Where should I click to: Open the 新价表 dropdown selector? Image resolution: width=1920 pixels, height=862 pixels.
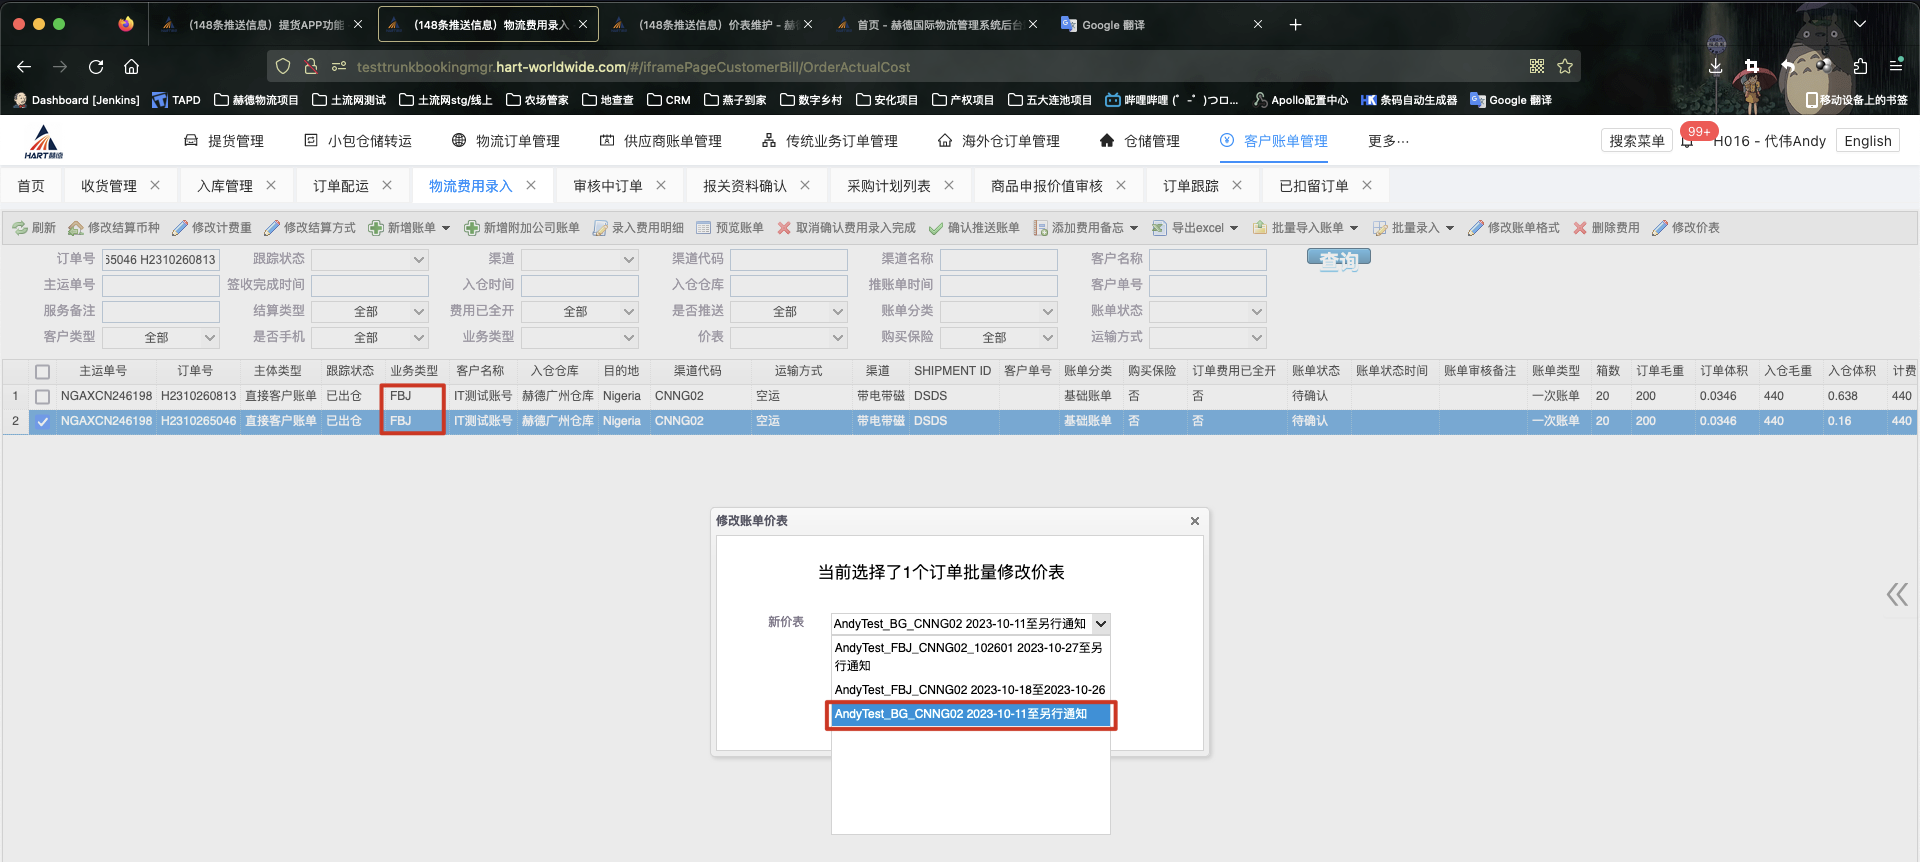pyautogui.click(x=970, y=623)
